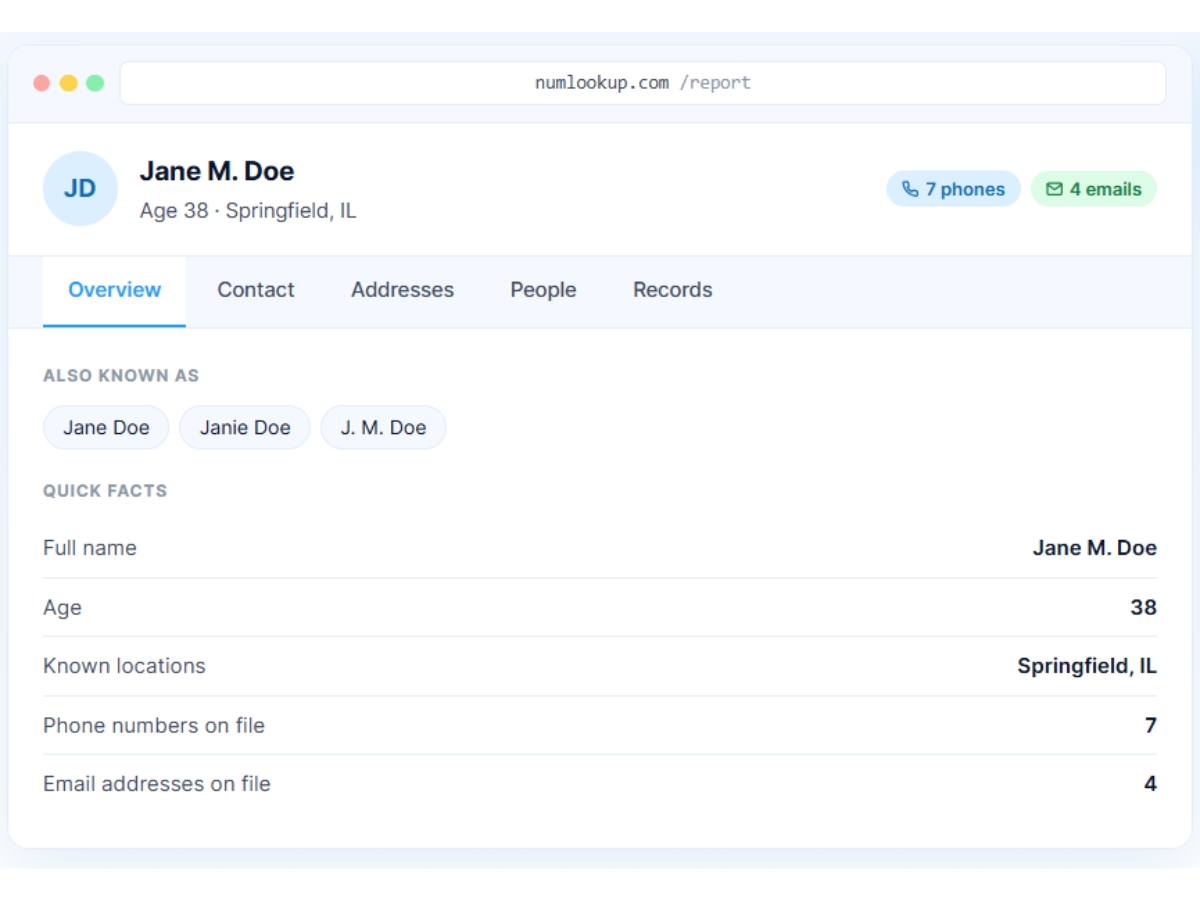Switch to the Overview tab
Viewport: 1200px width, 900px height.
click(114, 290)
